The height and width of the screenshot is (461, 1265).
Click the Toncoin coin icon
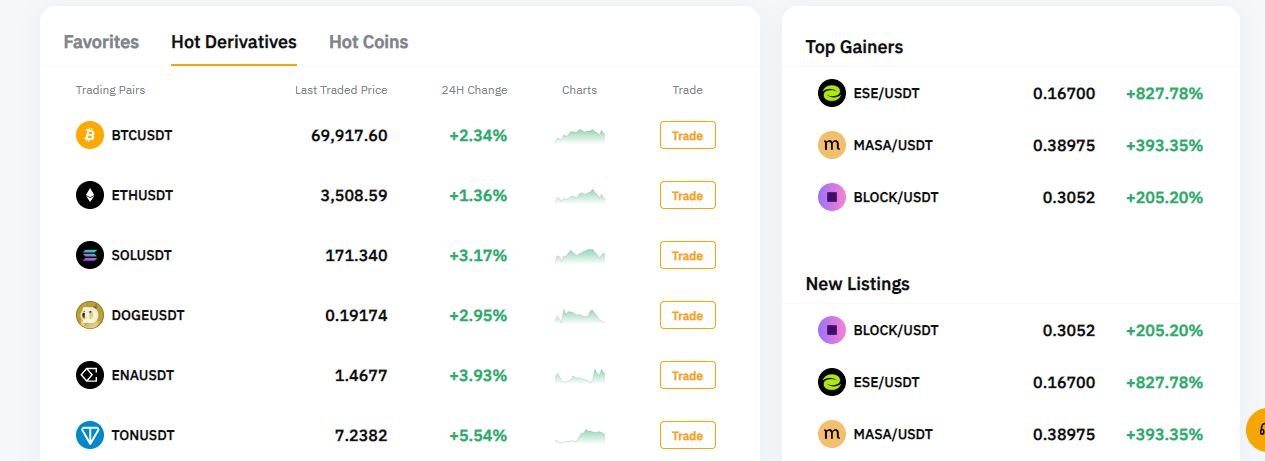point(90,435)
